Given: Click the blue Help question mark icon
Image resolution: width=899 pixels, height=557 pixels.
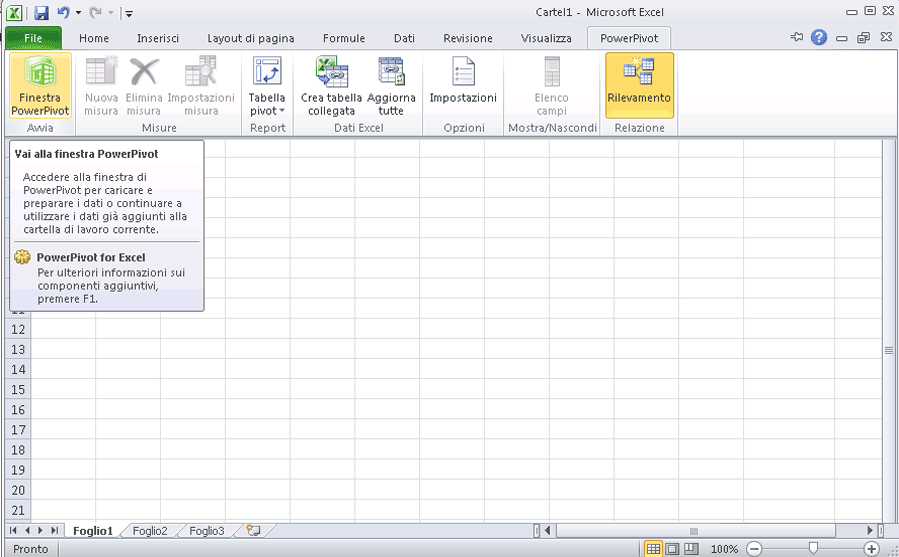Looking at the screenshot, I should [819, 37].
